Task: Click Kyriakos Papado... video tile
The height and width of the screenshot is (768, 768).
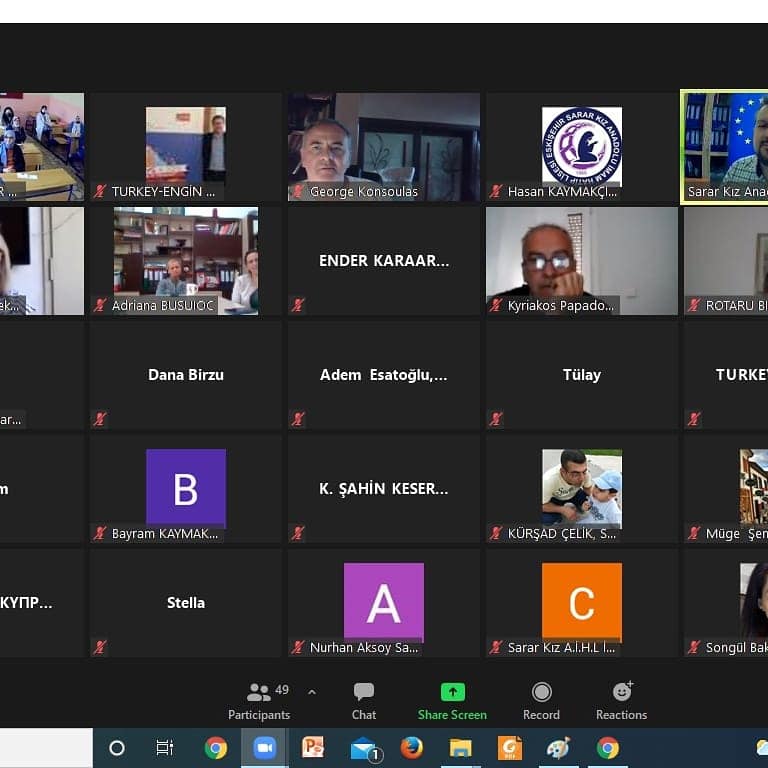Action: (x=581, y=260)
